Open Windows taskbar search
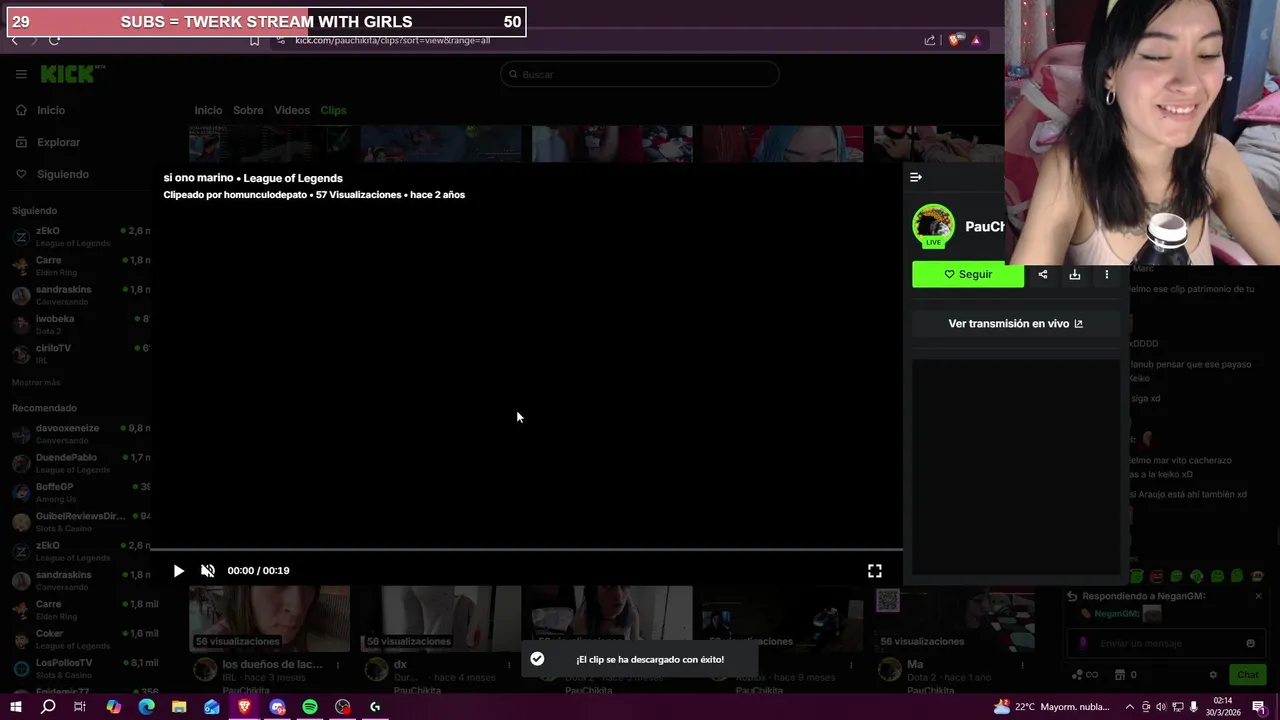Image resolution: width=1280 pixels, height=720 pixels. coord(48,707)
